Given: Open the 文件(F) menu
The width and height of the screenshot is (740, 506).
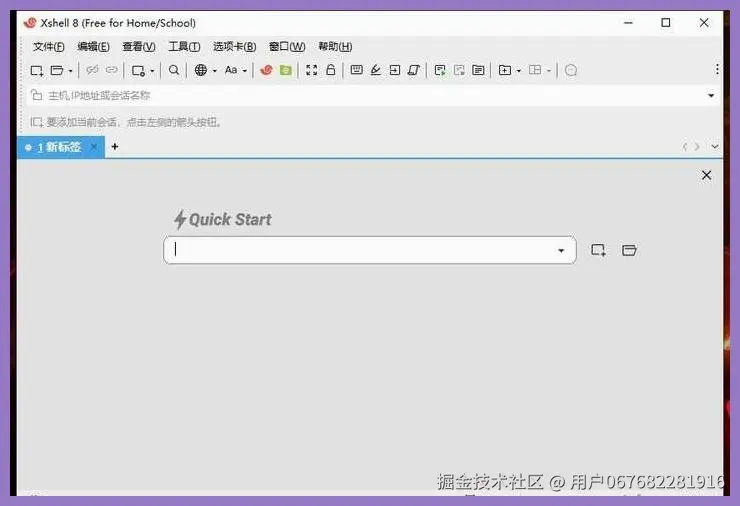Looking at the screenshot, I should tap(49, 46).
